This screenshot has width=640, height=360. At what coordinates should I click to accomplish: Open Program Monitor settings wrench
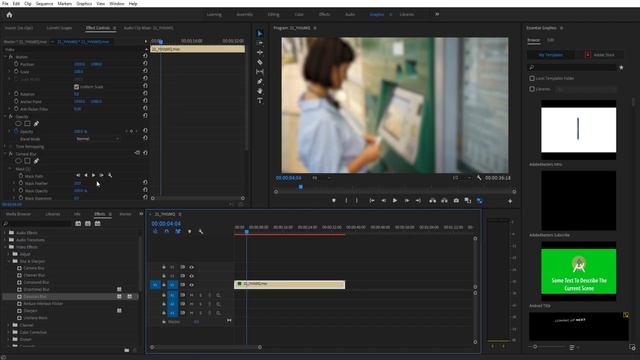(479, 178)
